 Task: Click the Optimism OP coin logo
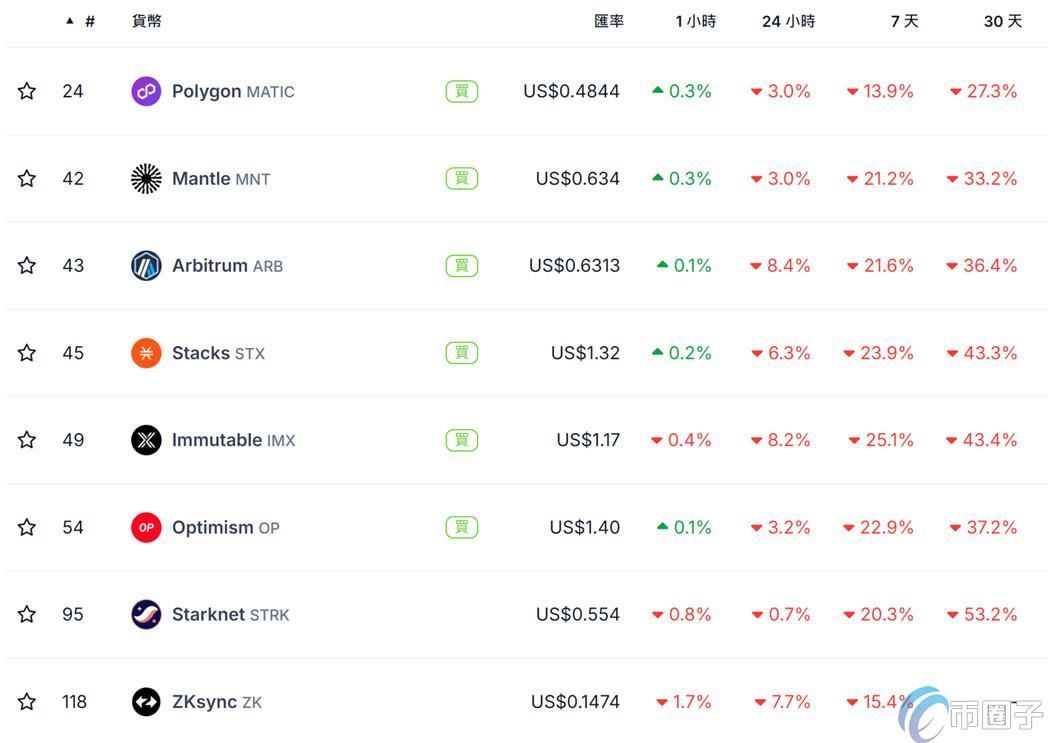tap(146, 527)
